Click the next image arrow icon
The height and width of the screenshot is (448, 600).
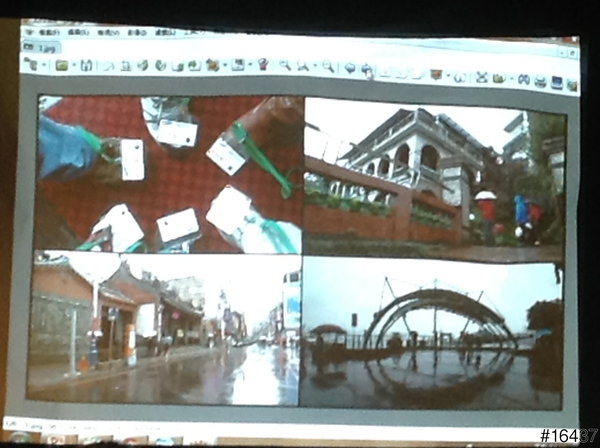pos(367,70)
